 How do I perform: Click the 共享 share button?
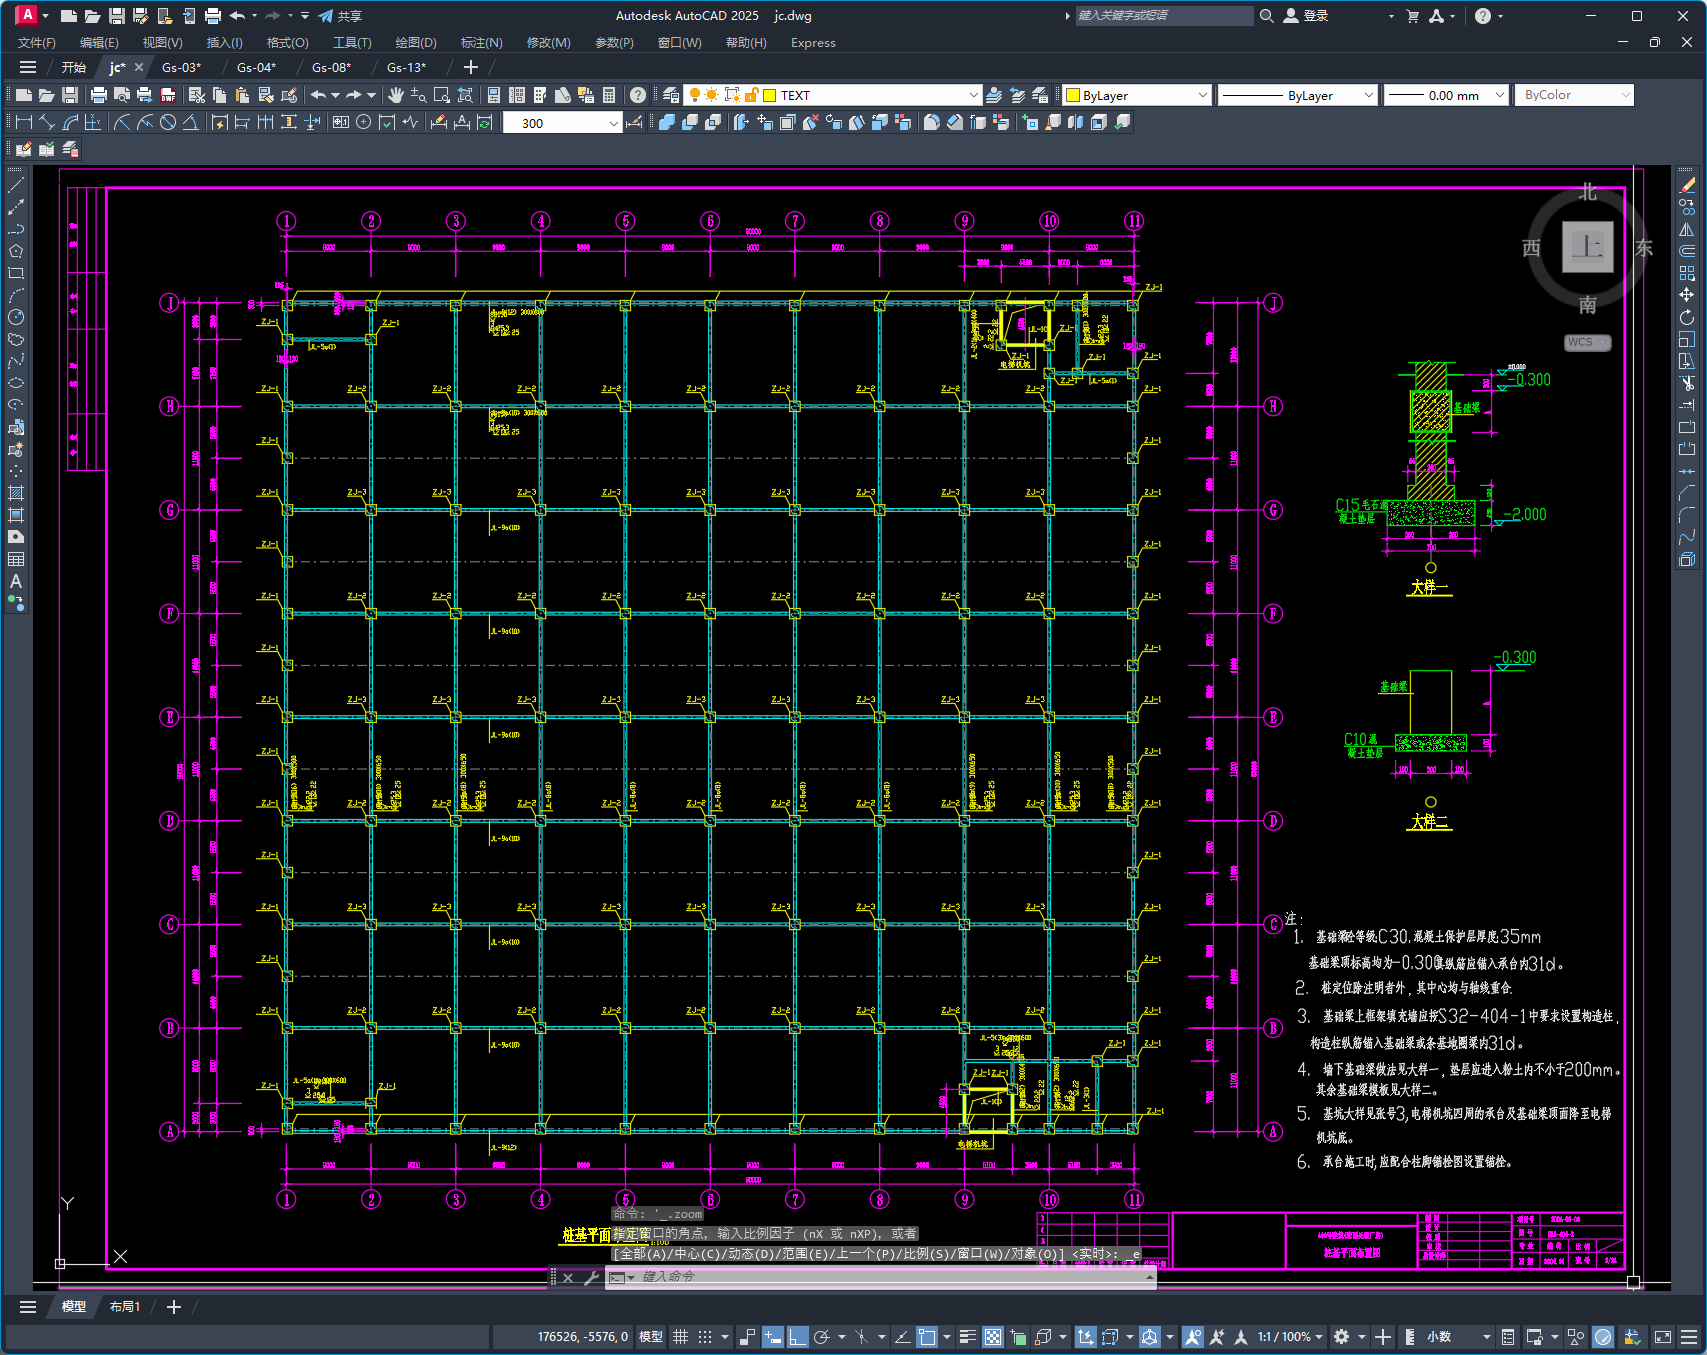tap(340, 16)
